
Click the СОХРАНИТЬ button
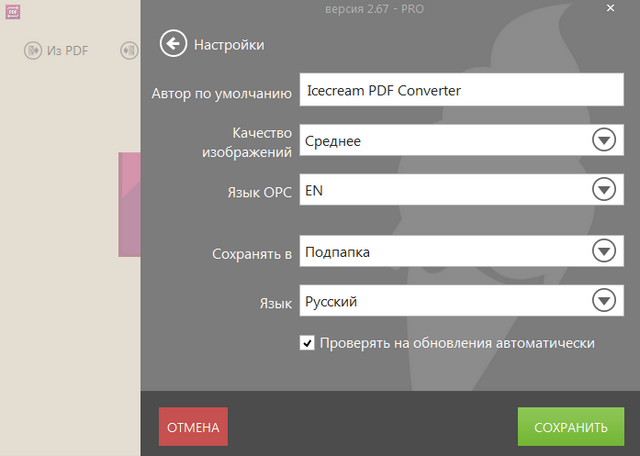(571, 427)
